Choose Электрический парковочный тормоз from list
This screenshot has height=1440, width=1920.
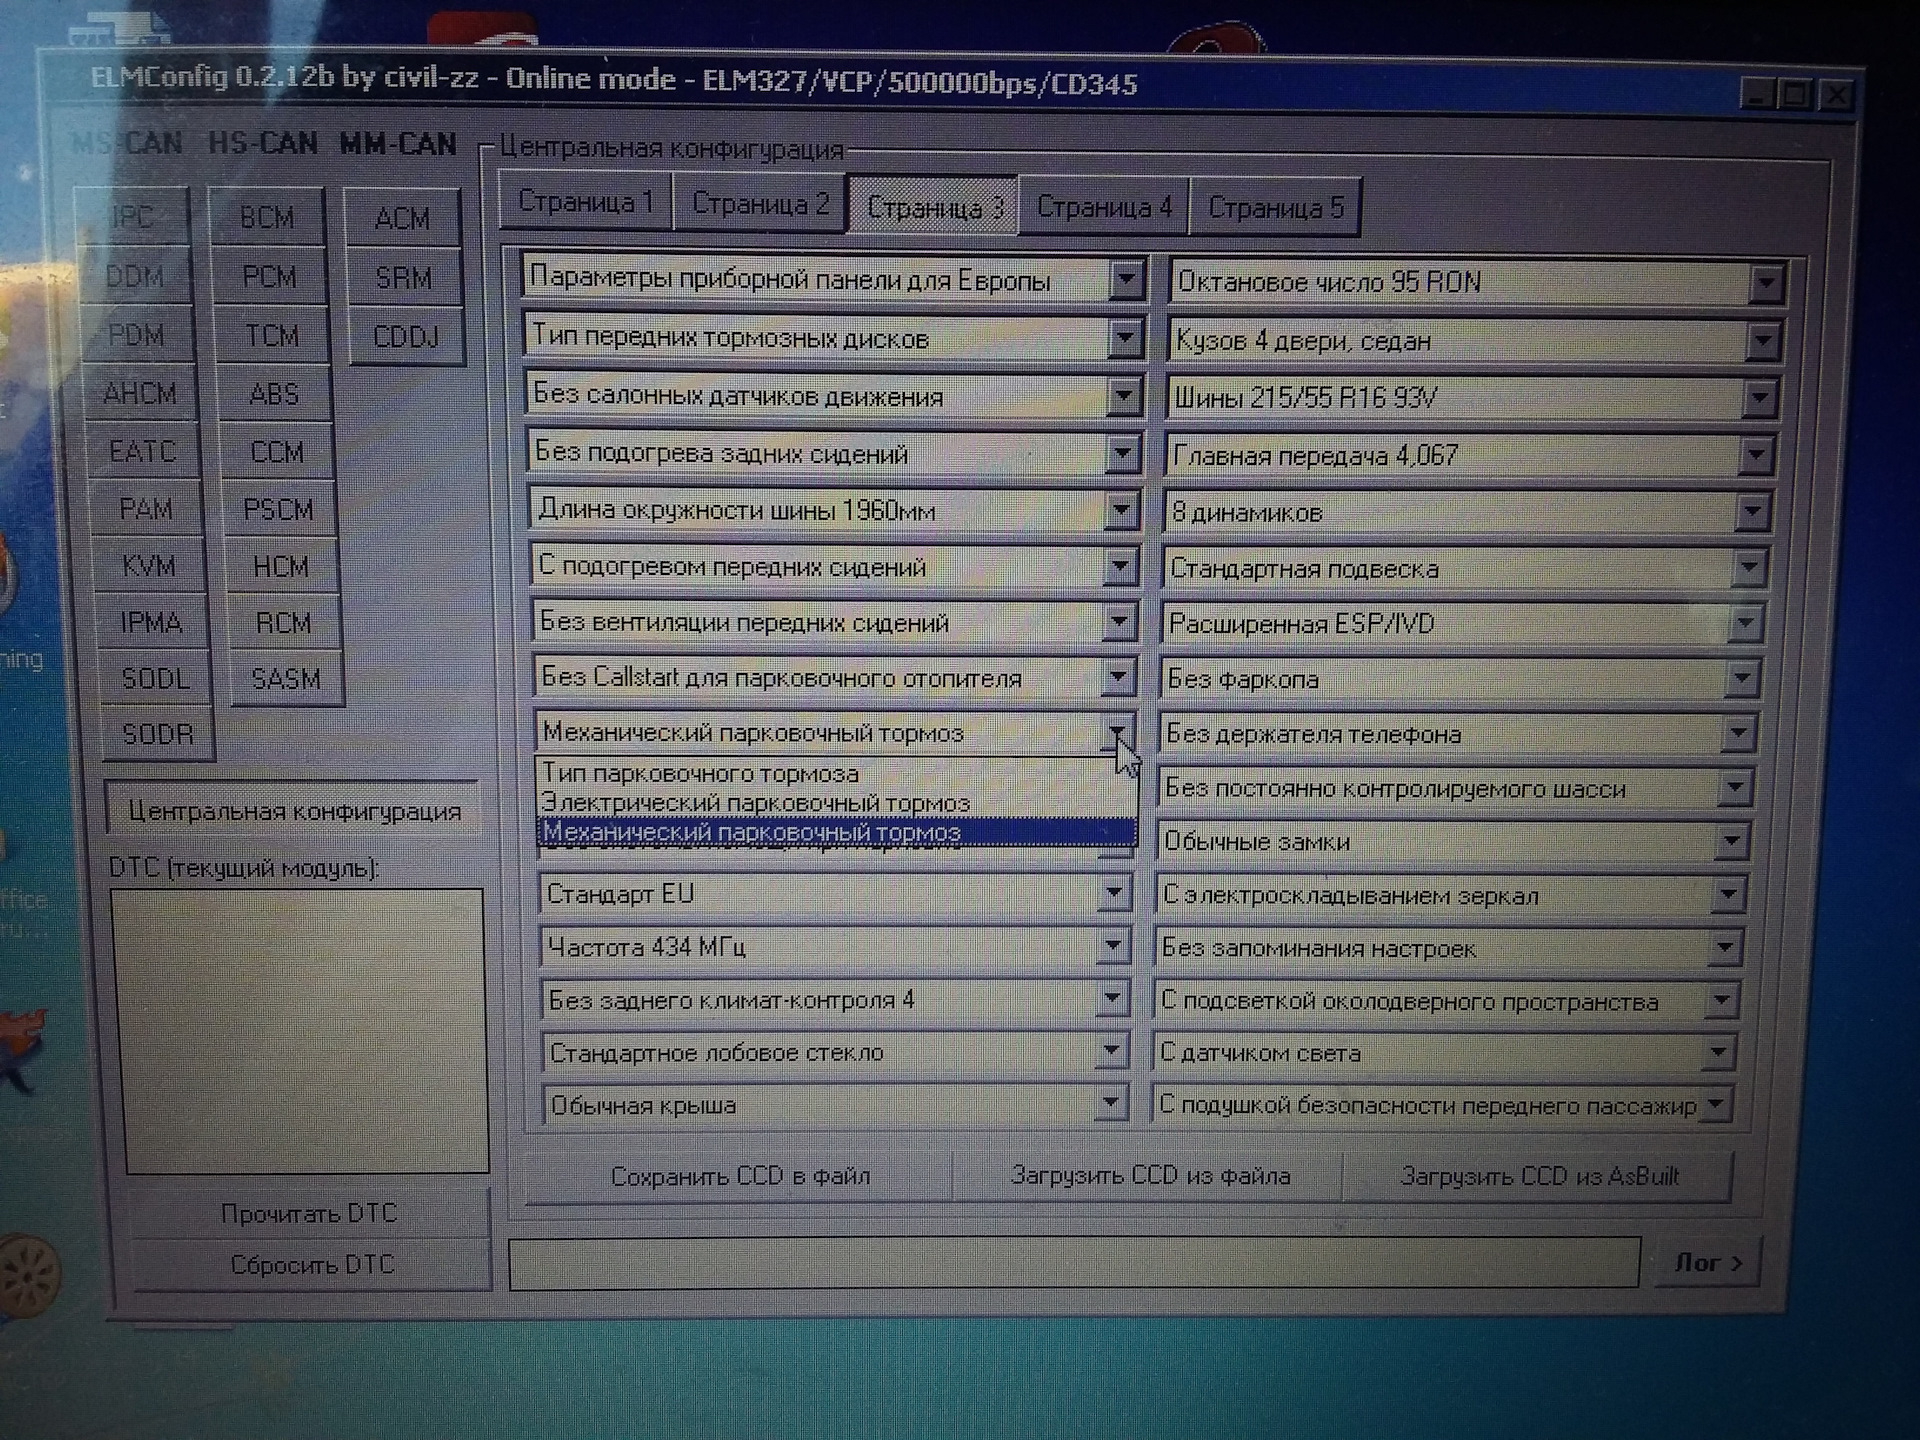click(756, 803)
